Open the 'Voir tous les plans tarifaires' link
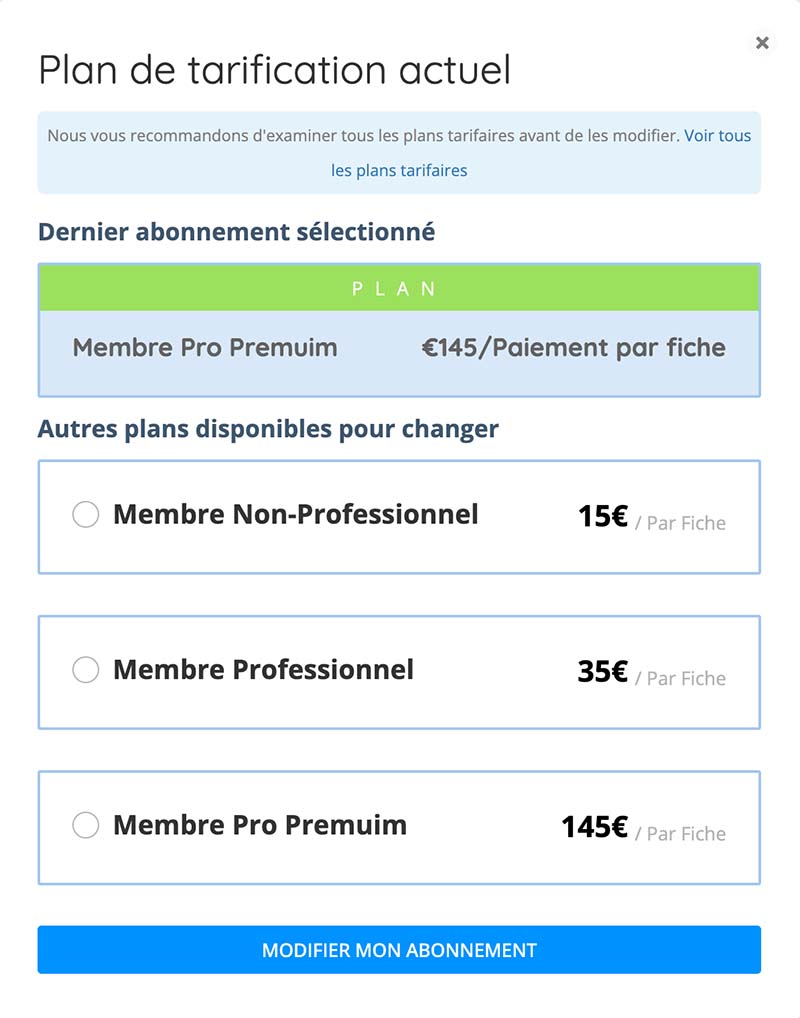This screenshot has width=800, height=1018. (717, 136)
